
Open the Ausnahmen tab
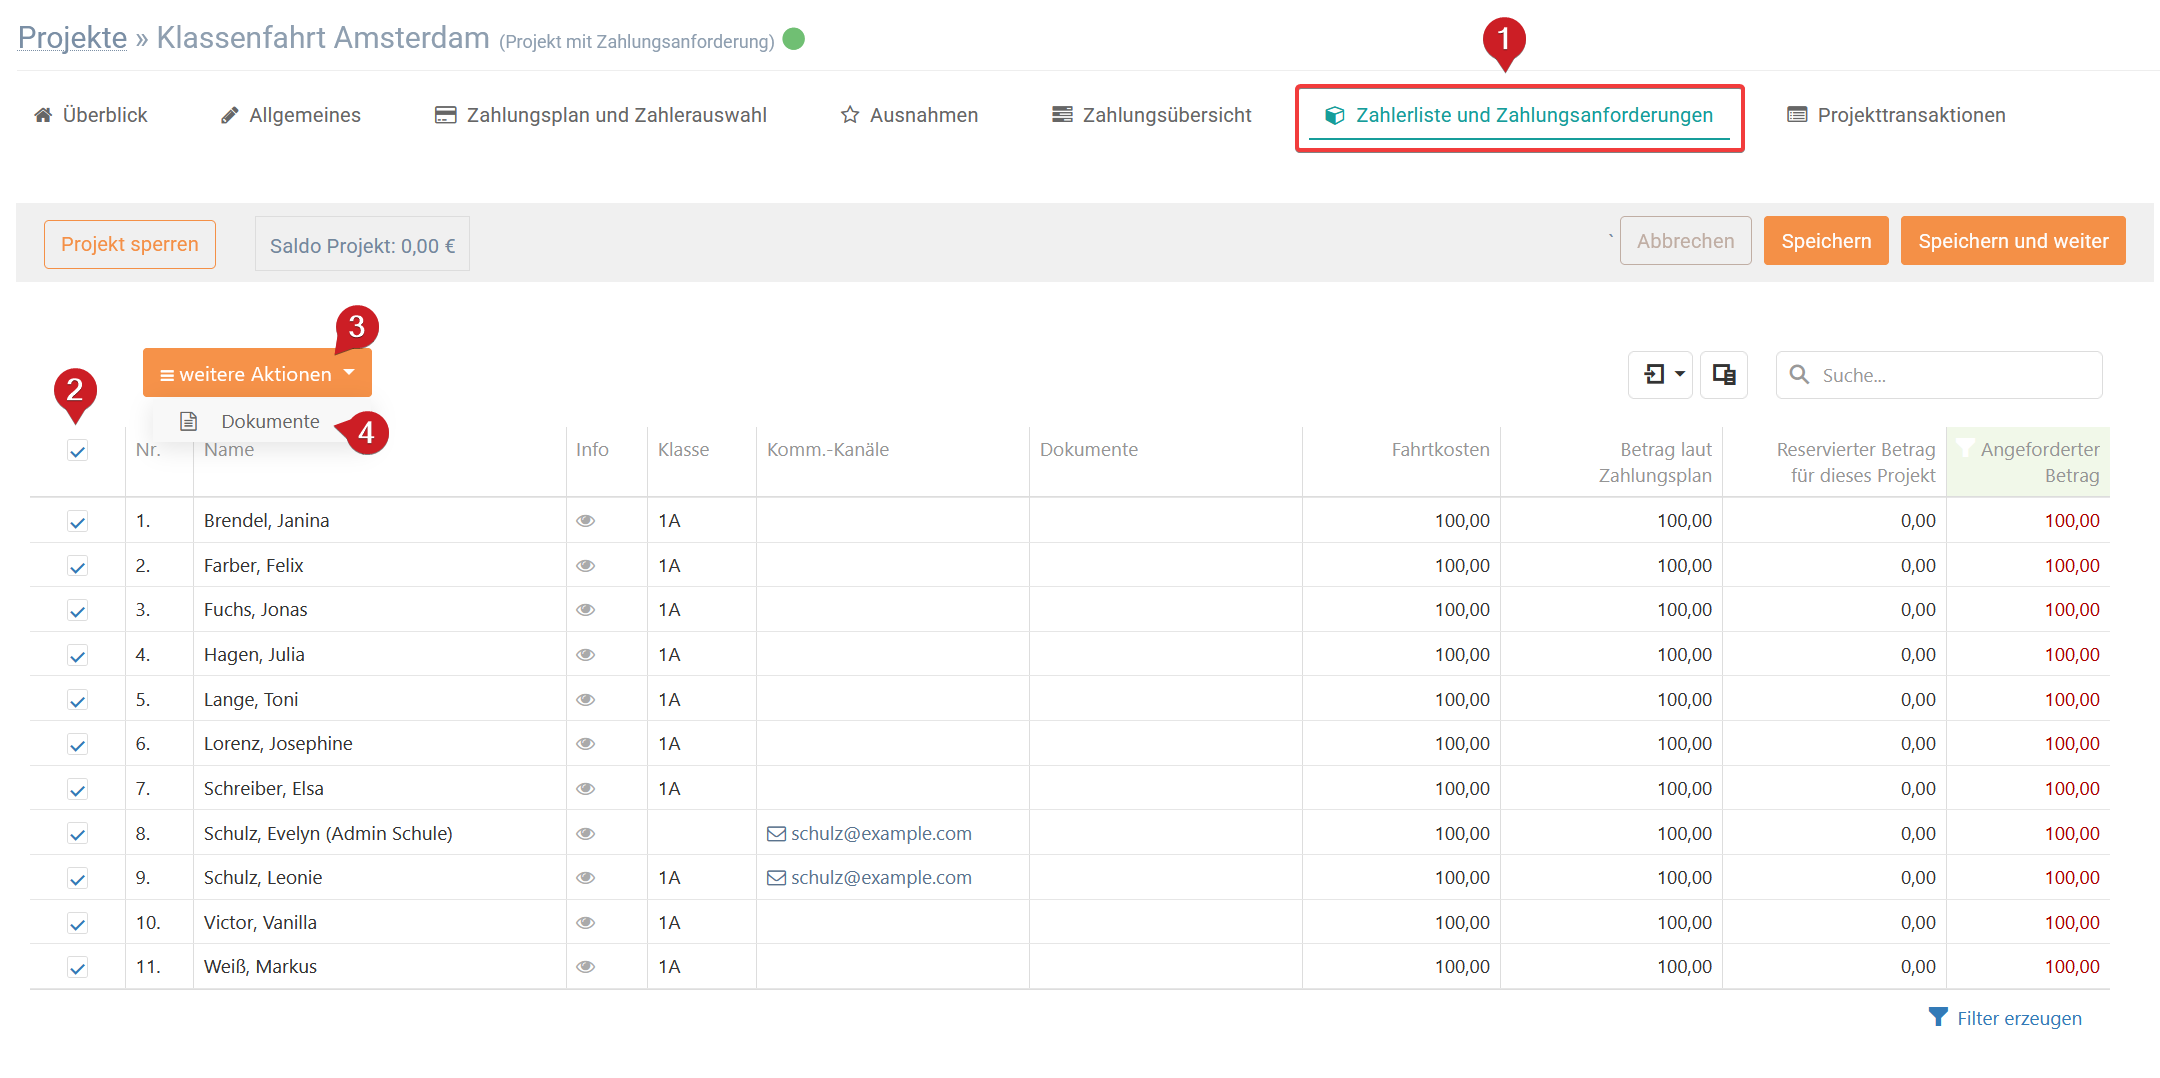(910, 115)
